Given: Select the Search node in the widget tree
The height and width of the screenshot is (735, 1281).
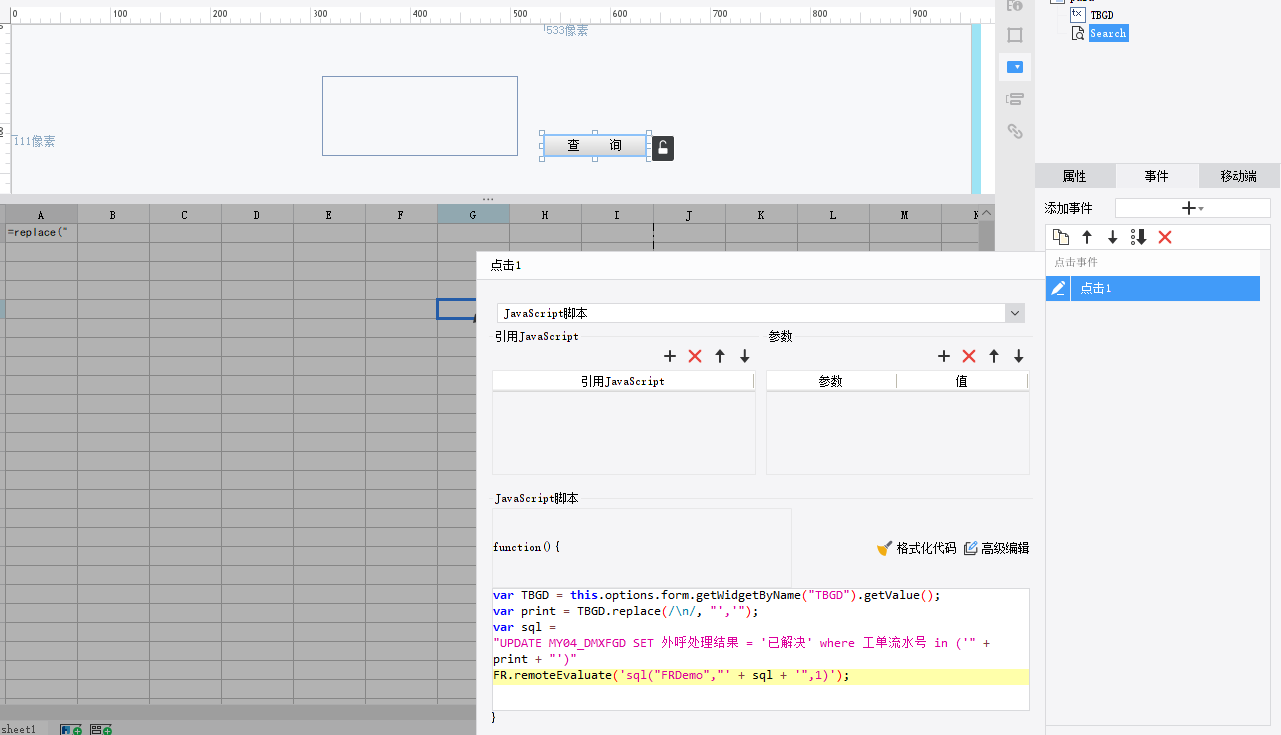Looking at the screenshot, I should tap(1108, 33).
